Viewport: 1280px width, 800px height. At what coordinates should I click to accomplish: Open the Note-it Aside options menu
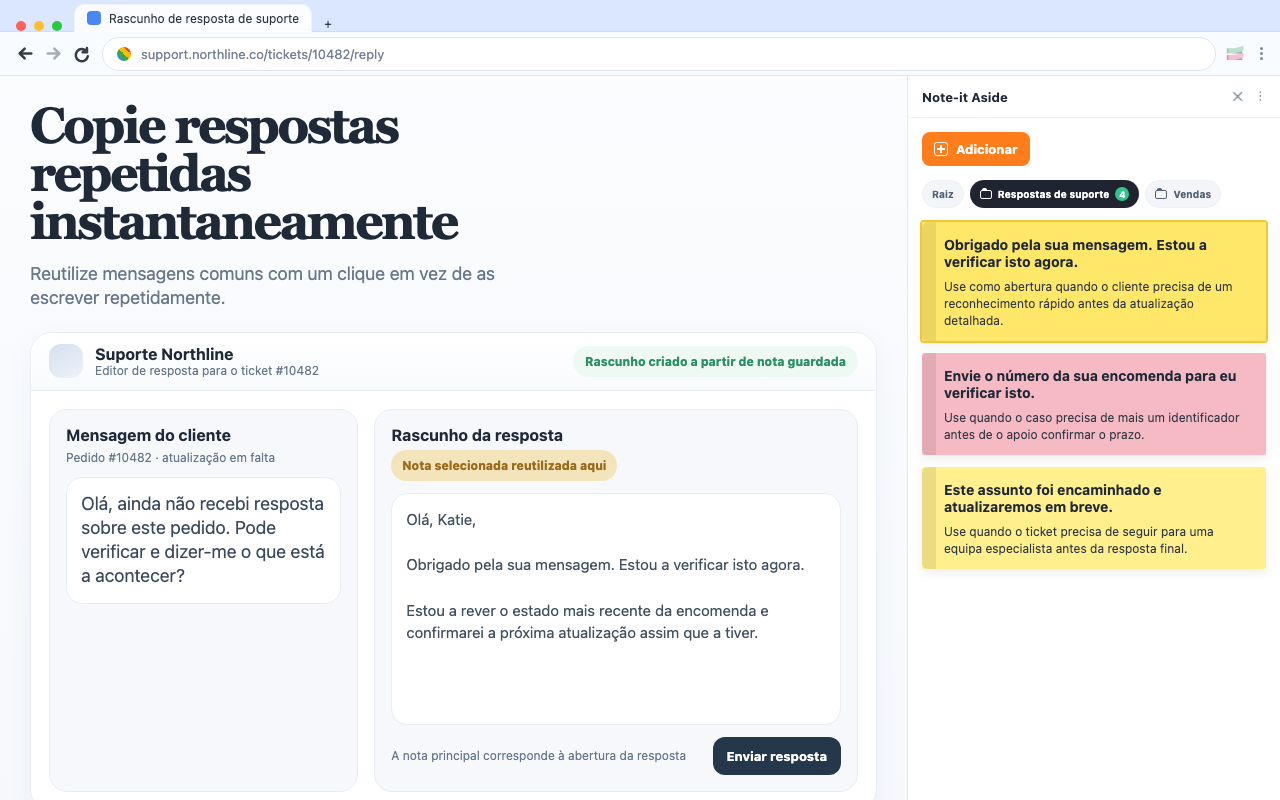pos(1260,96)
